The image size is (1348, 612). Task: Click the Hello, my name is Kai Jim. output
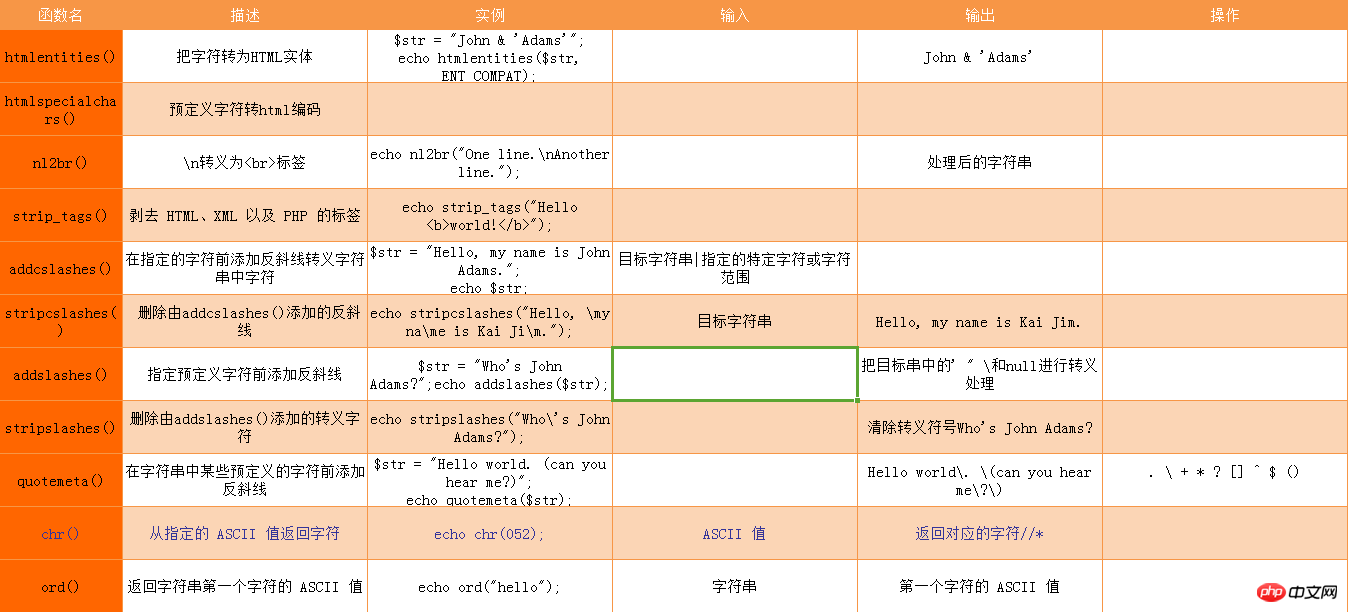point(980,321)
